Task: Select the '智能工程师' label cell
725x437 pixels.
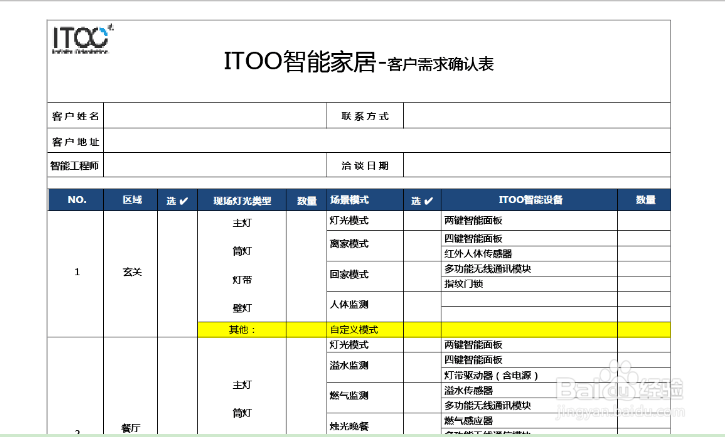Action: point(75,165)
